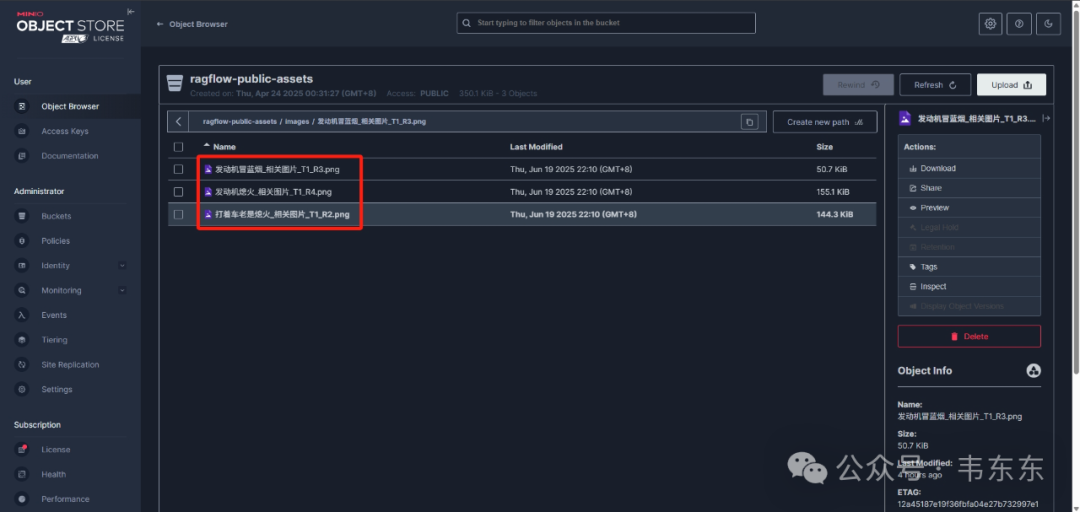This screenshot has height=512, width=1080.
Task: Click the License sidebar icon
Action: [x=22, y=449]
